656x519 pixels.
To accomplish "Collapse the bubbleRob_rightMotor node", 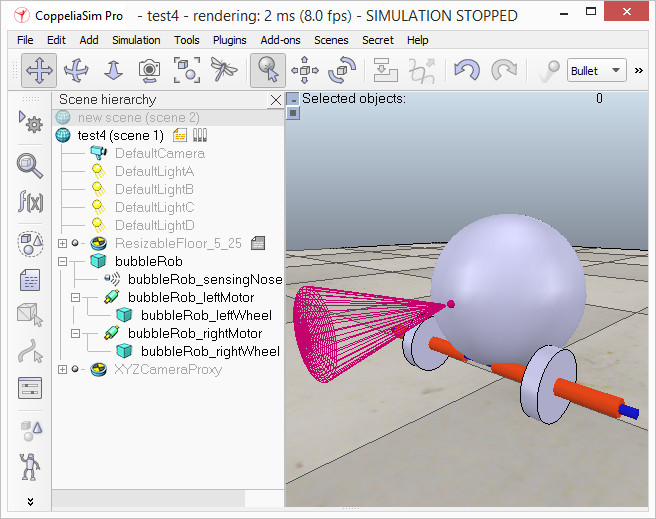I will click(x=75, y=333).
